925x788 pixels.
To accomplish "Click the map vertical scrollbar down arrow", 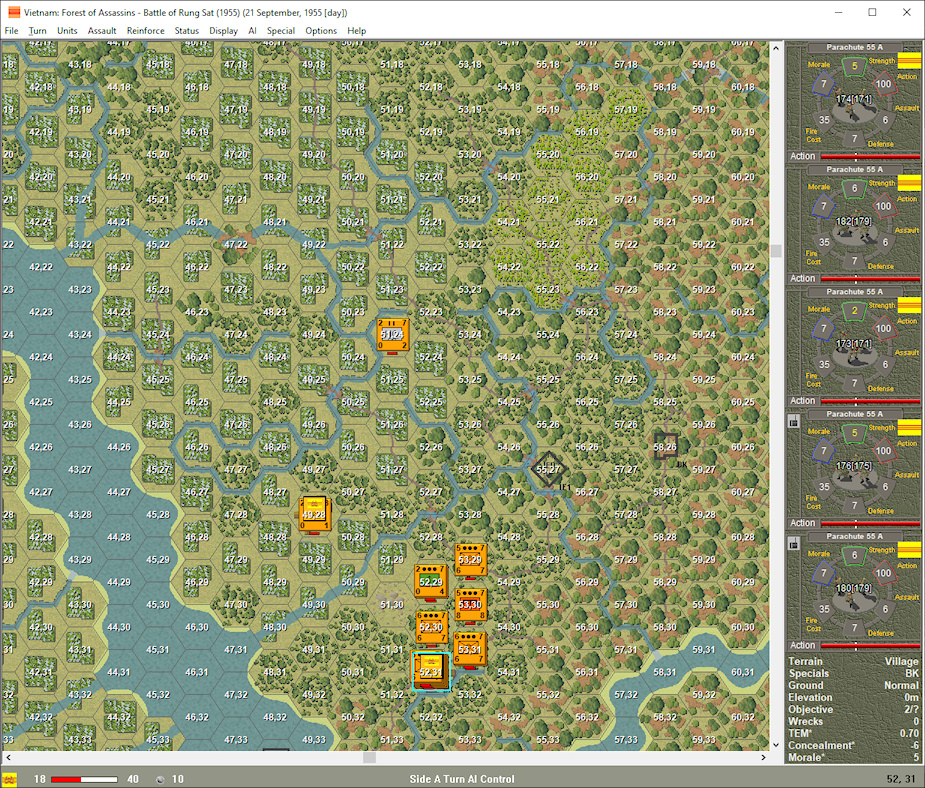I will point(776,744).
